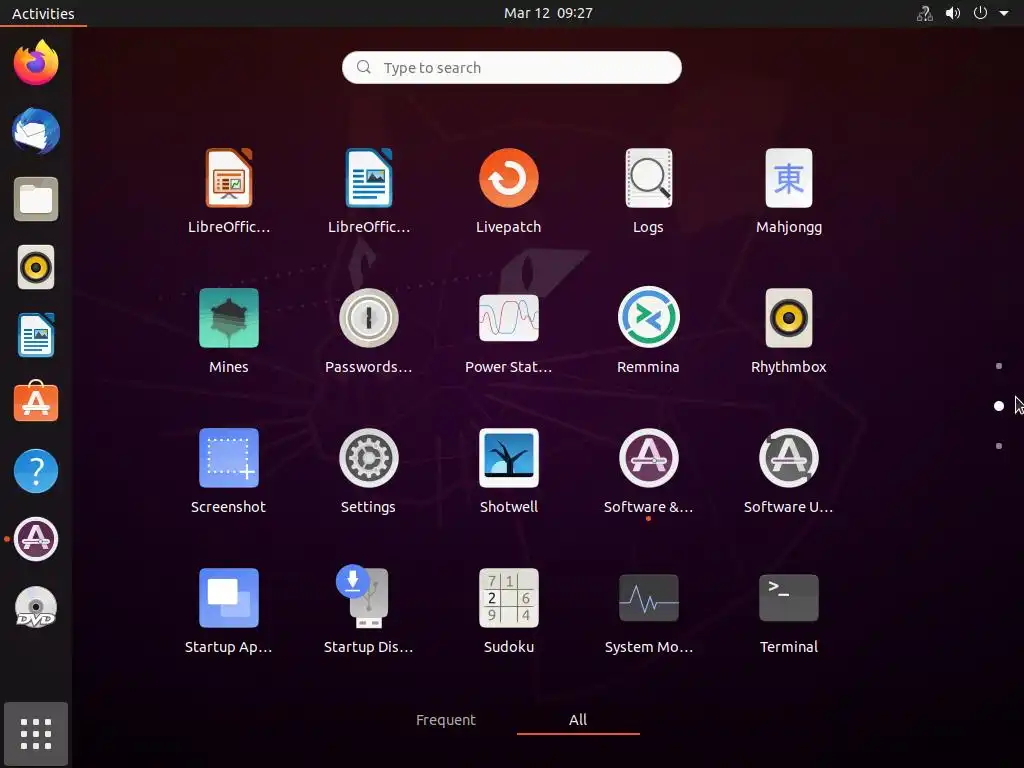Screen dimensions: 1024x768
Task: Click the network status icon
Action: [924, 13]
